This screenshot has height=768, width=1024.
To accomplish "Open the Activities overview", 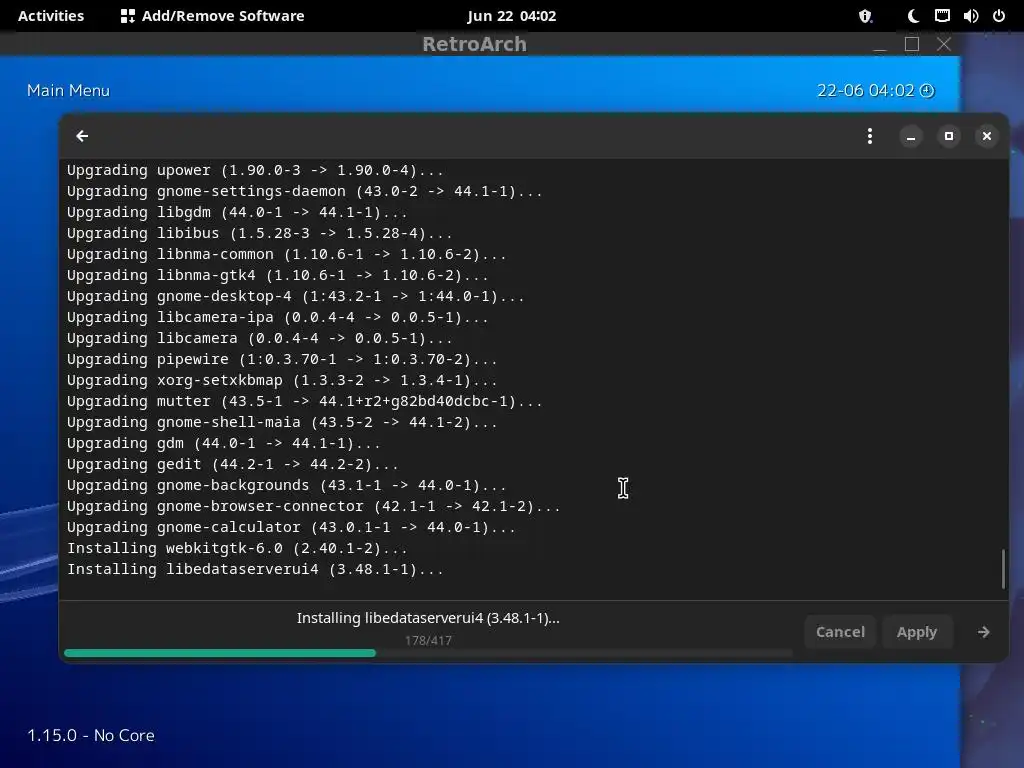I will click(x=51, y=16).
